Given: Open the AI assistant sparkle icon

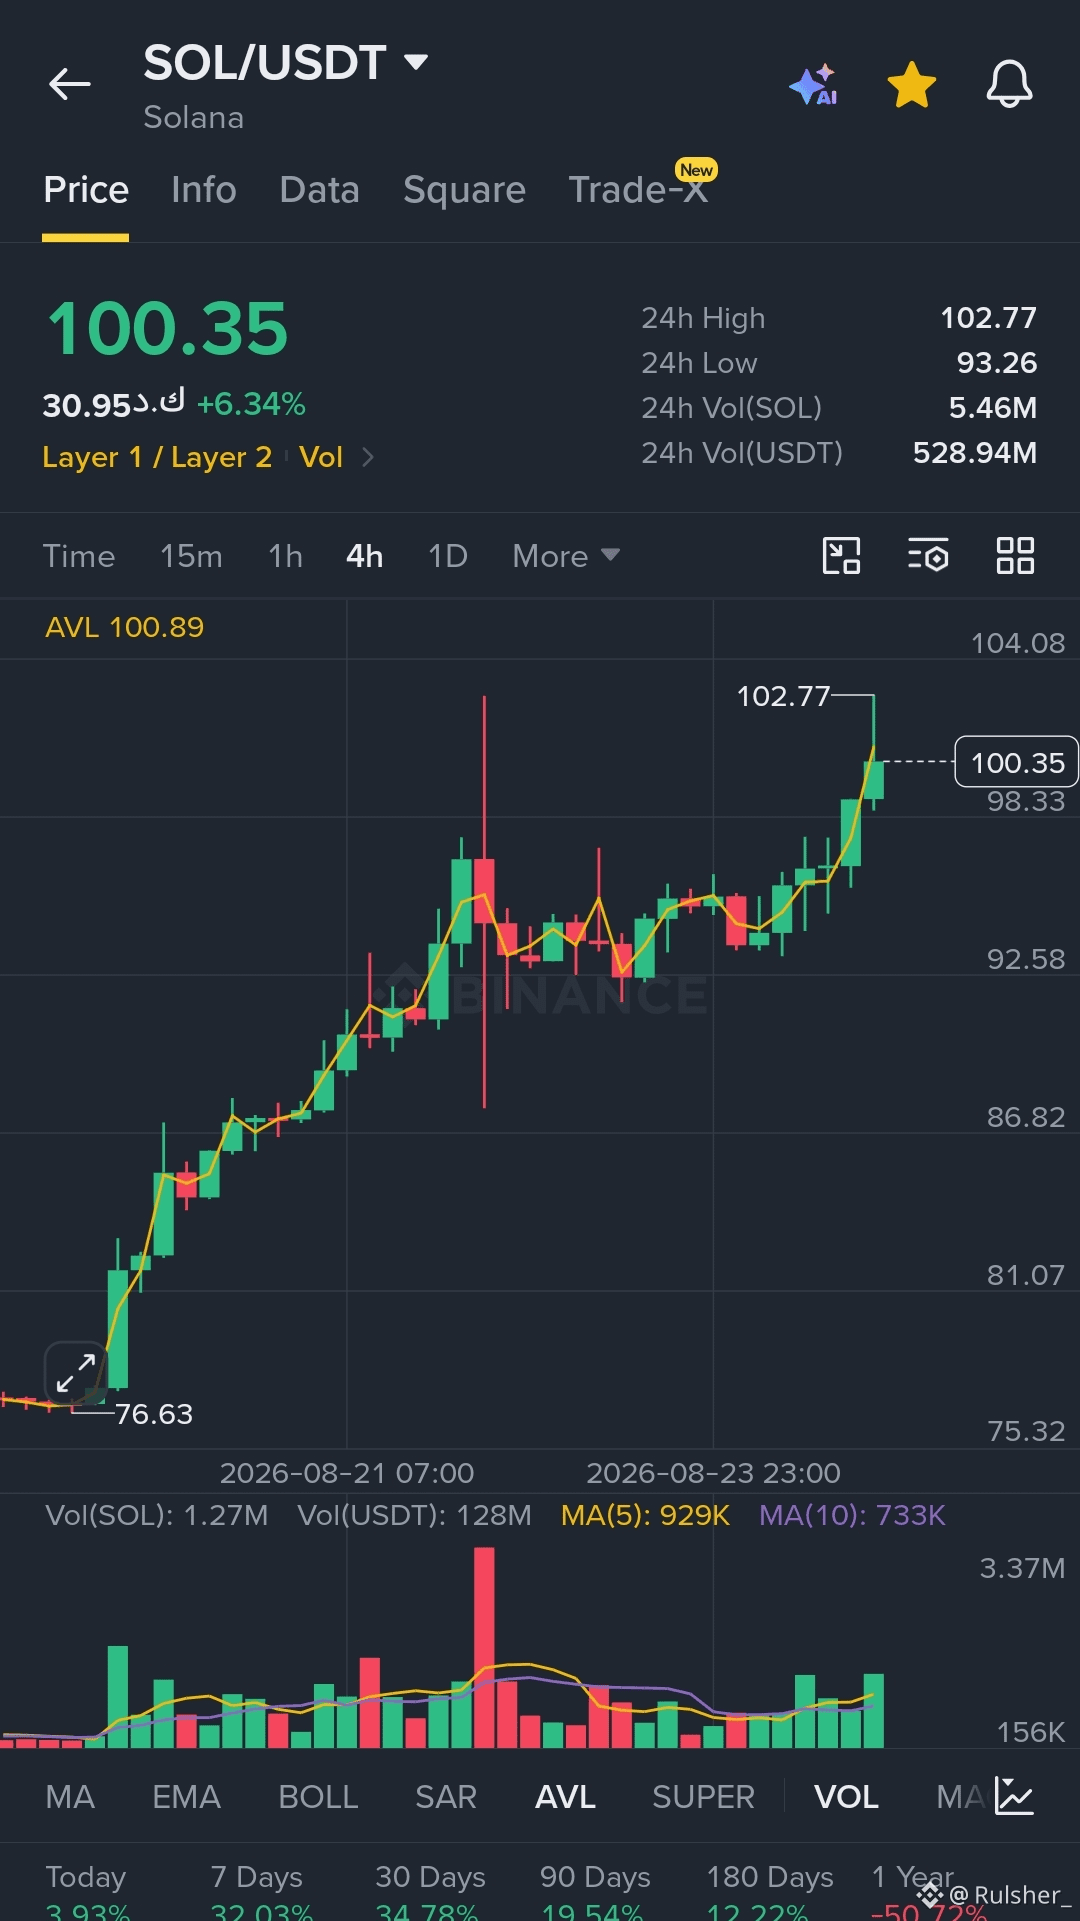Looking at the screenshot, I should coord(814,84).
